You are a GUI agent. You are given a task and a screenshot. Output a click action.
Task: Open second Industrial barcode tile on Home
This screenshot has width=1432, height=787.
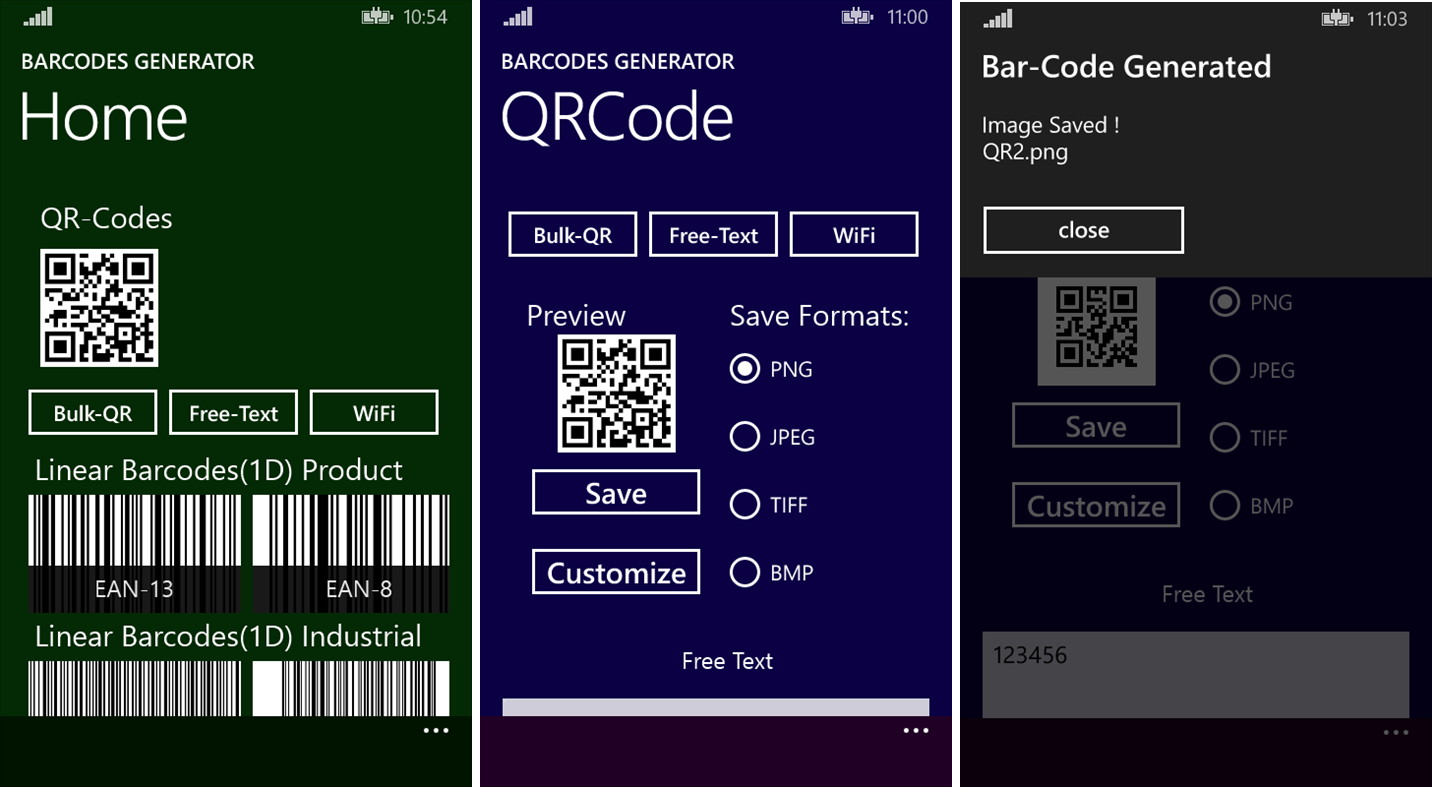tap(350, 688)
